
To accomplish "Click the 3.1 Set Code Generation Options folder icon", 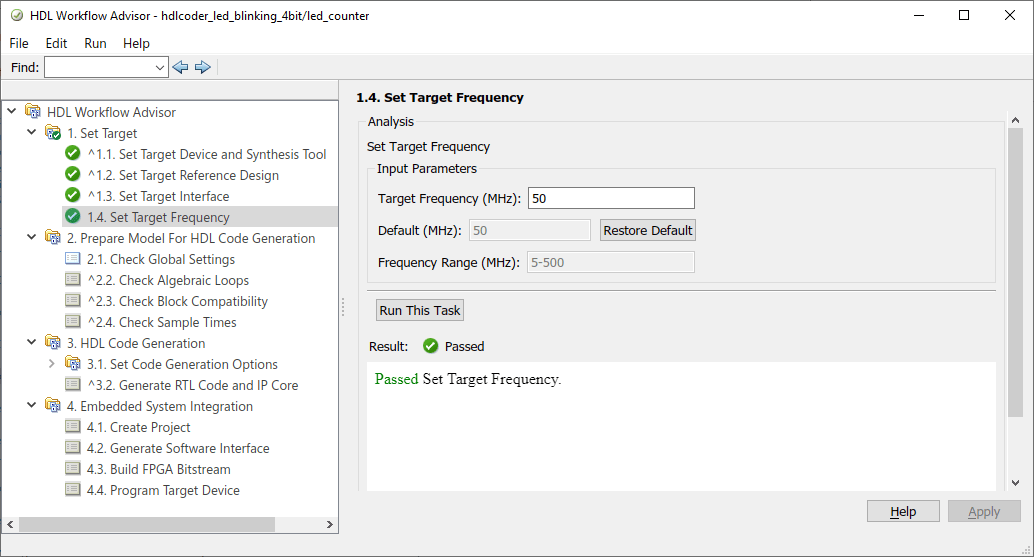I will (72, 364).
